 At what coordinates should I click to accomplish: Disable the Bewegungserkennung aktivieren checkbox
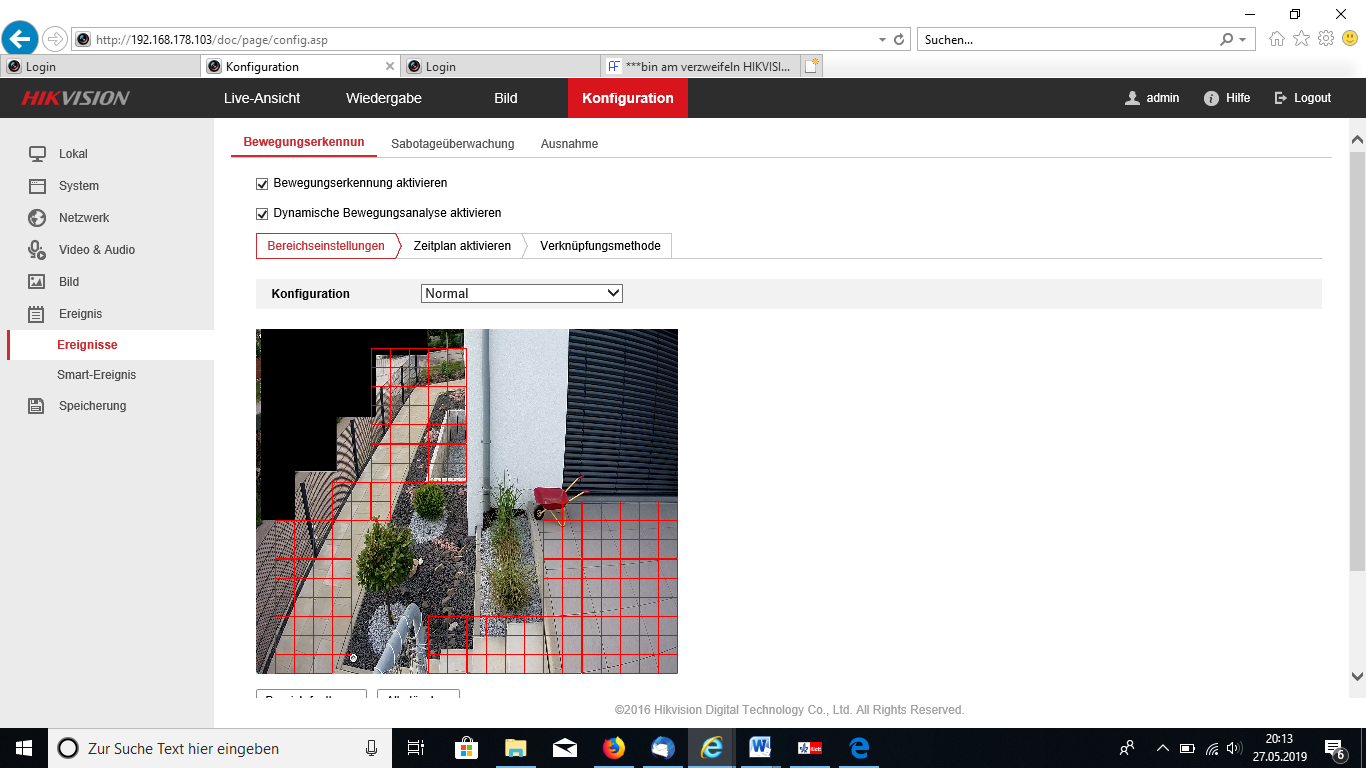pos(263,184)
